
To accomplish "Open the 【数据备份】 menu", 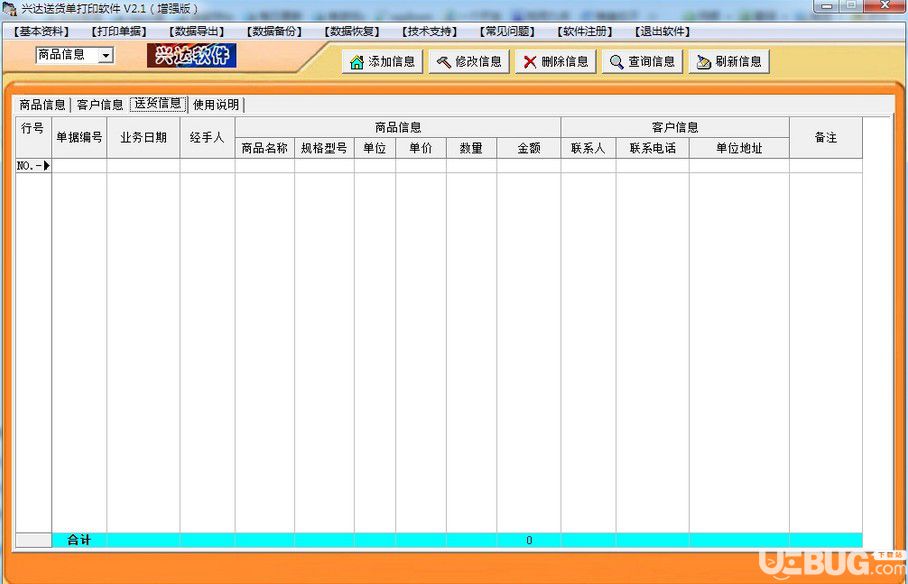I will pyautogui.click(x=274, y=32).
